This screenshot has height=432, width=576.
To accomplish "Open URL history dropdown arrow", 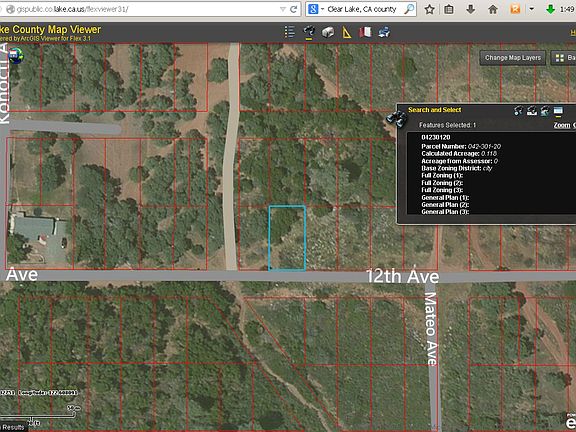I will coord(282,9).
